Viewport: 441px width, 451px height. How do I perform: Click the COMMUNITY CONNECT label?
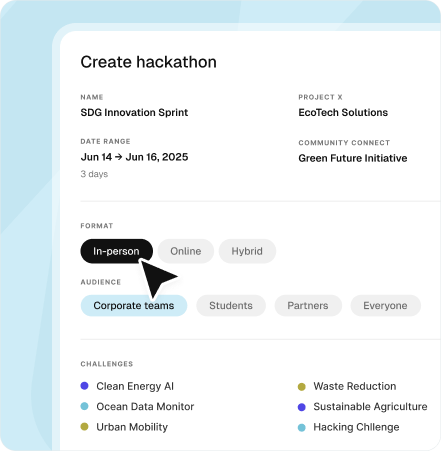coord(344,143)
